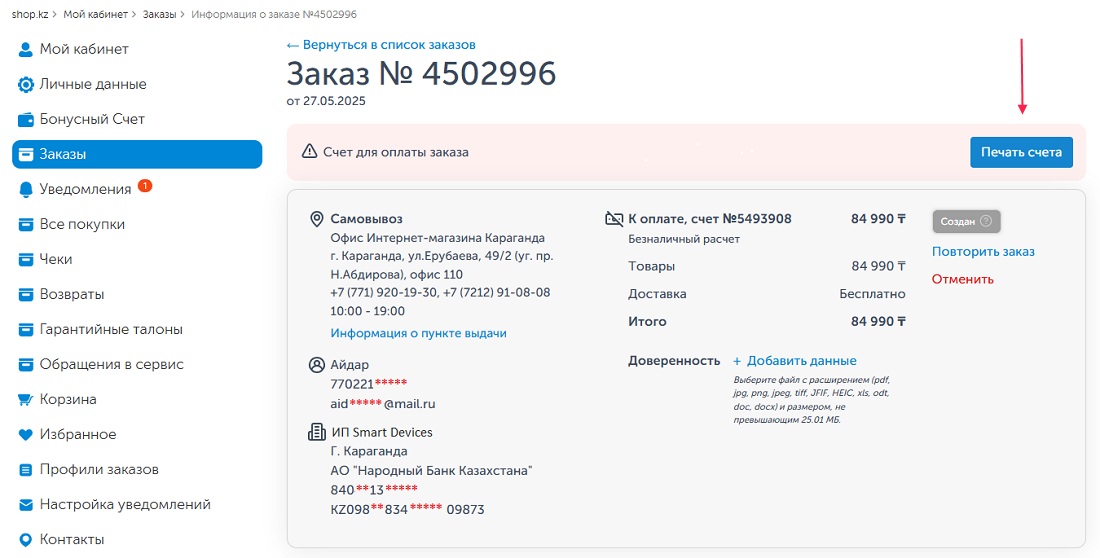This screenshot has width=1100, height=558.
Task: Click the Заказы breadcrumb link
Action: 159,15
